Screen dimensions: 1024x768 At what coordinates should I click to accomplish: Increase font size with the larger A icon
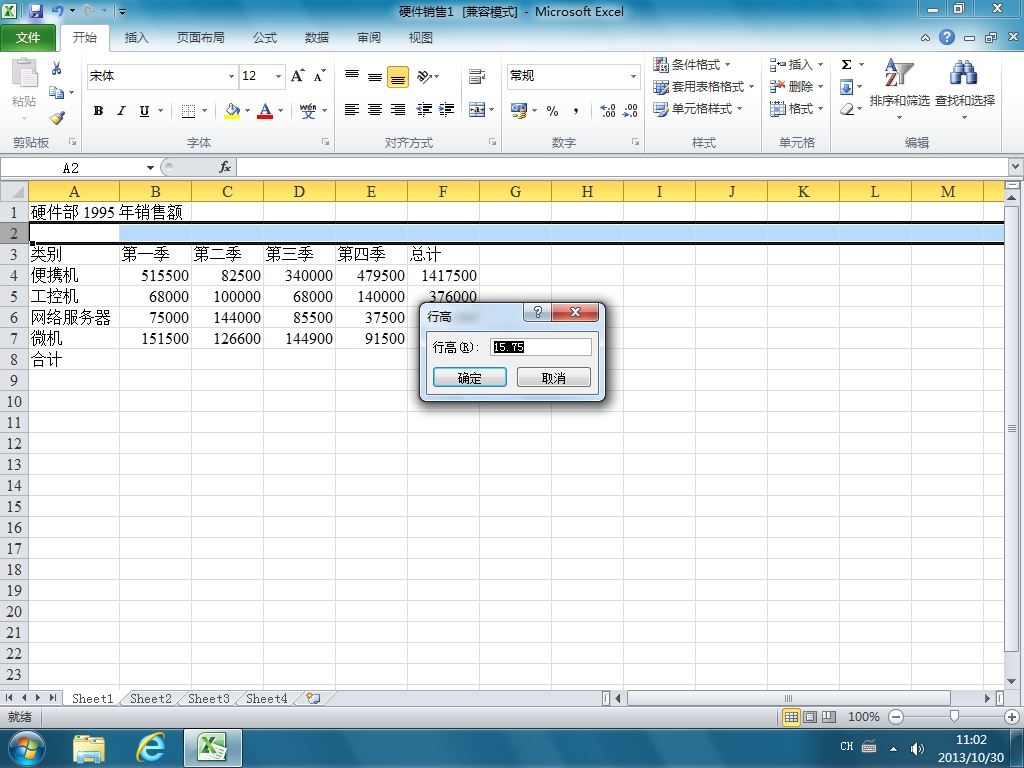click(298, 76)
